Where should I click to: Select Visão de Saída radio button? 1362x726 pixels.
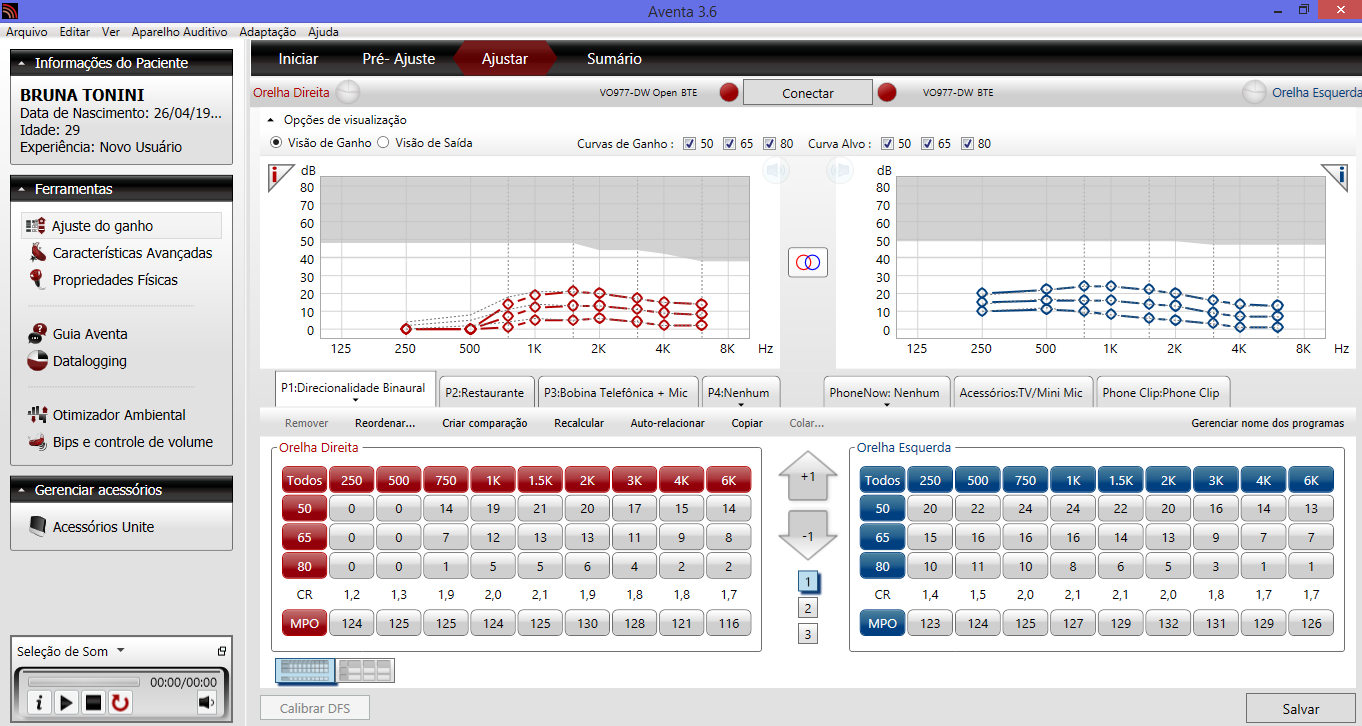pos(383,143)
